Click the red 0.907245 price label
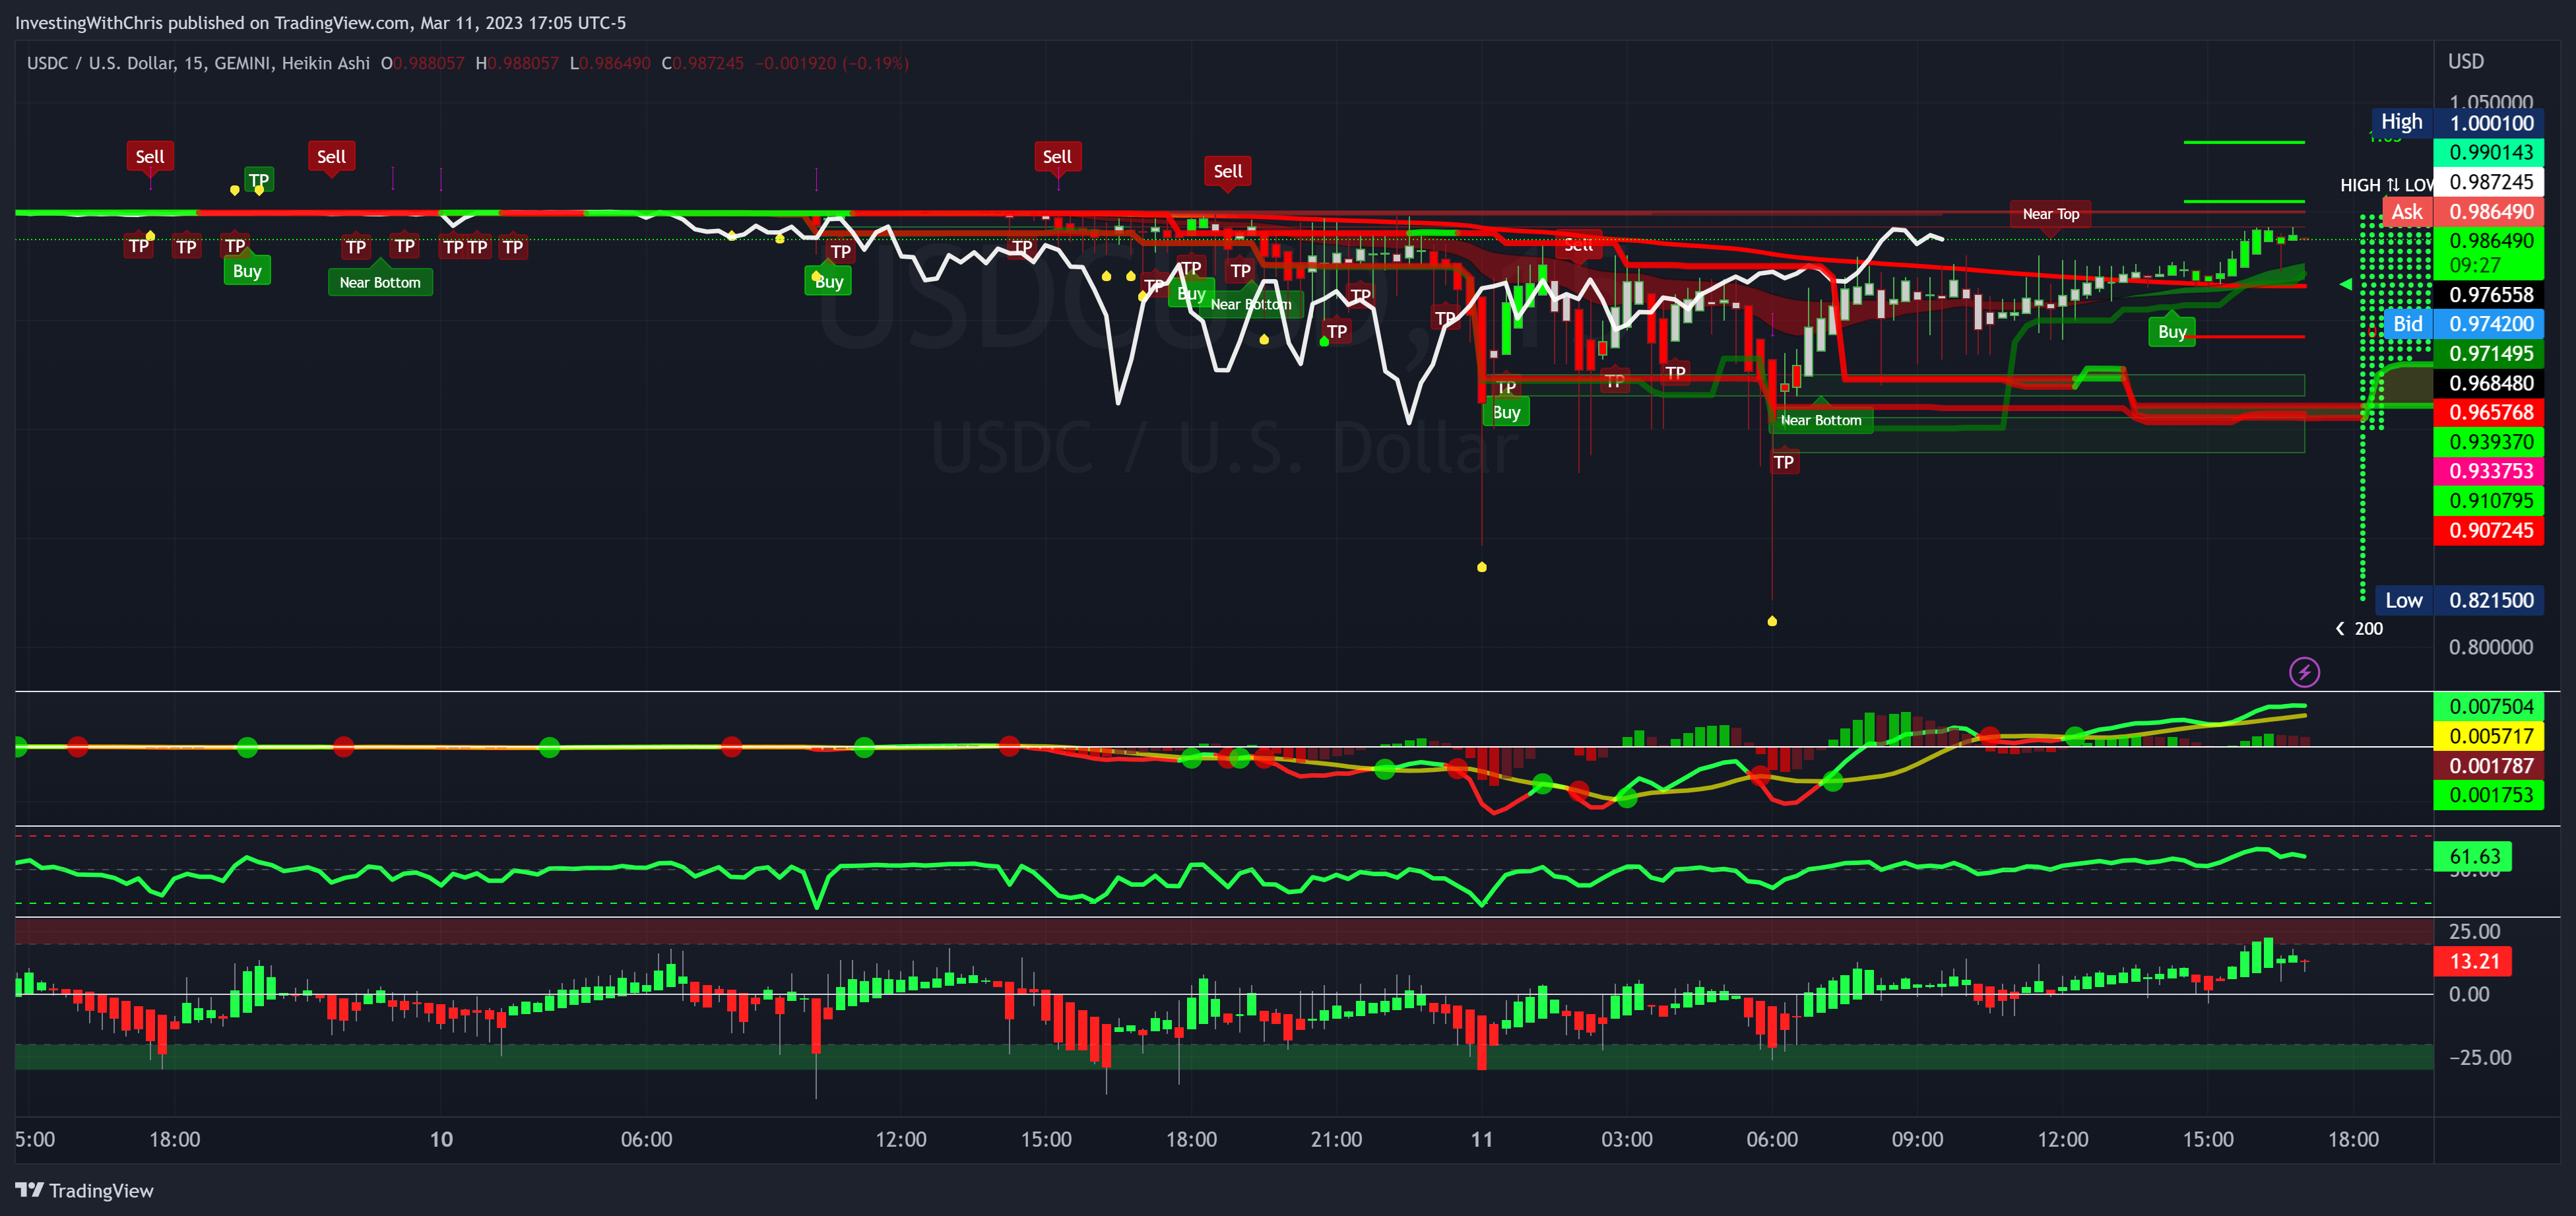Screen dimensions: 2576x1216 (x=2489, y=530)
